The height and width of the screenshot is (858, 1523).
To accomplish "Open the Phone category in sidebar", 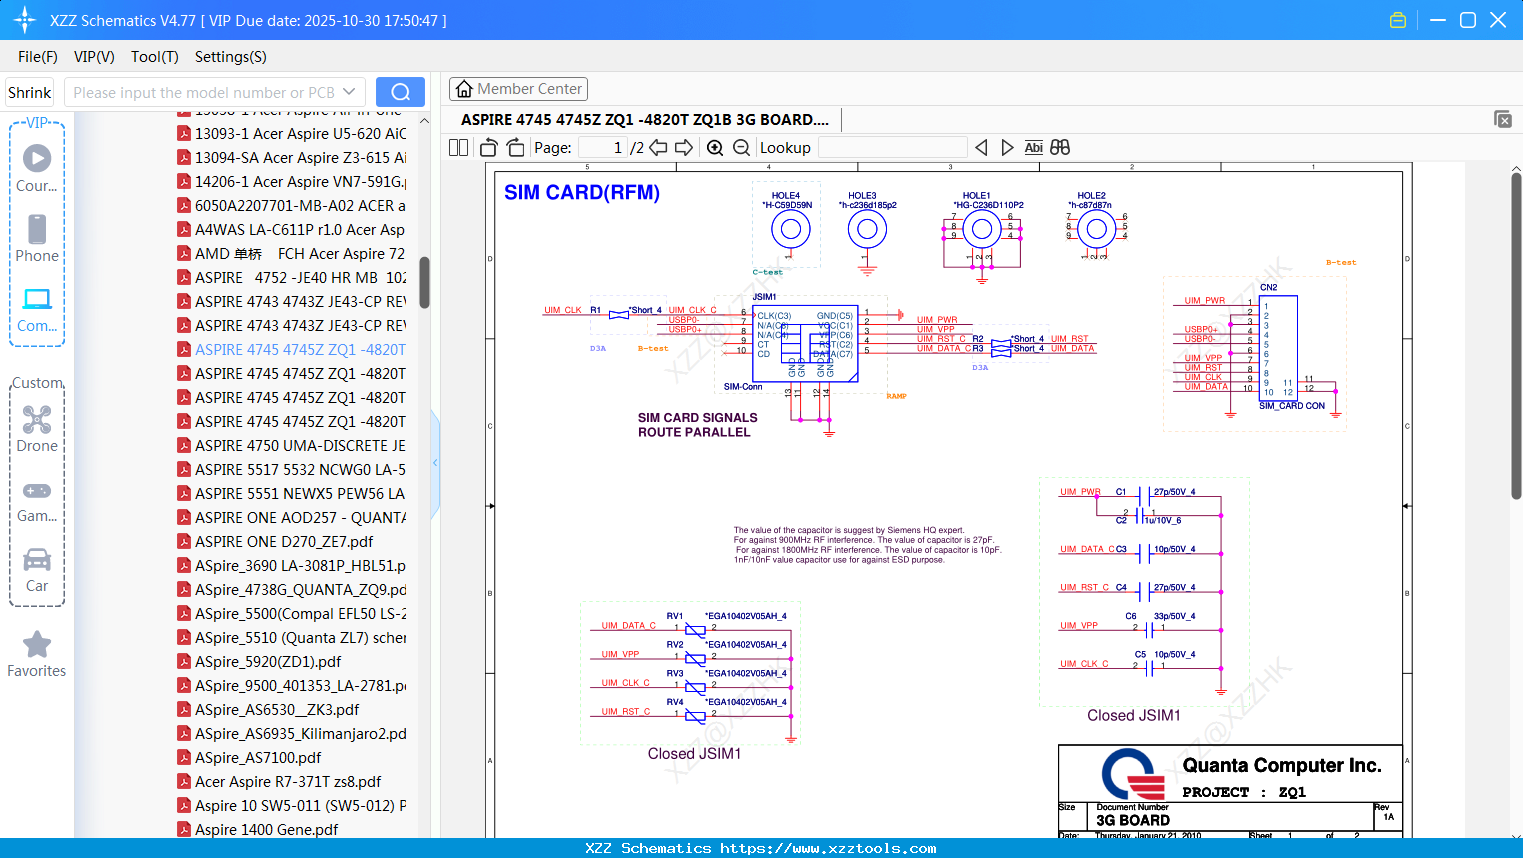I will (37, 238).
